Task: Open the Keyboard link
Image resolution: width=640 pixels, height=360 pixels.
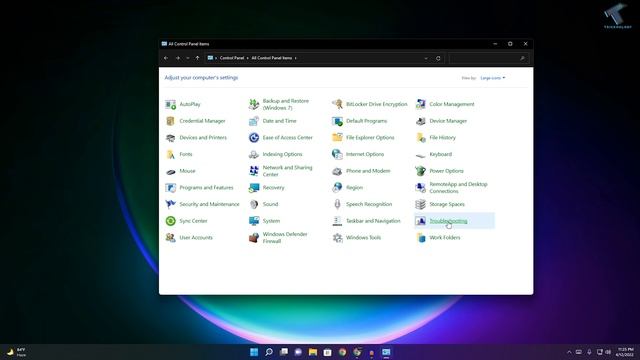Action: (x=440, y=154)
